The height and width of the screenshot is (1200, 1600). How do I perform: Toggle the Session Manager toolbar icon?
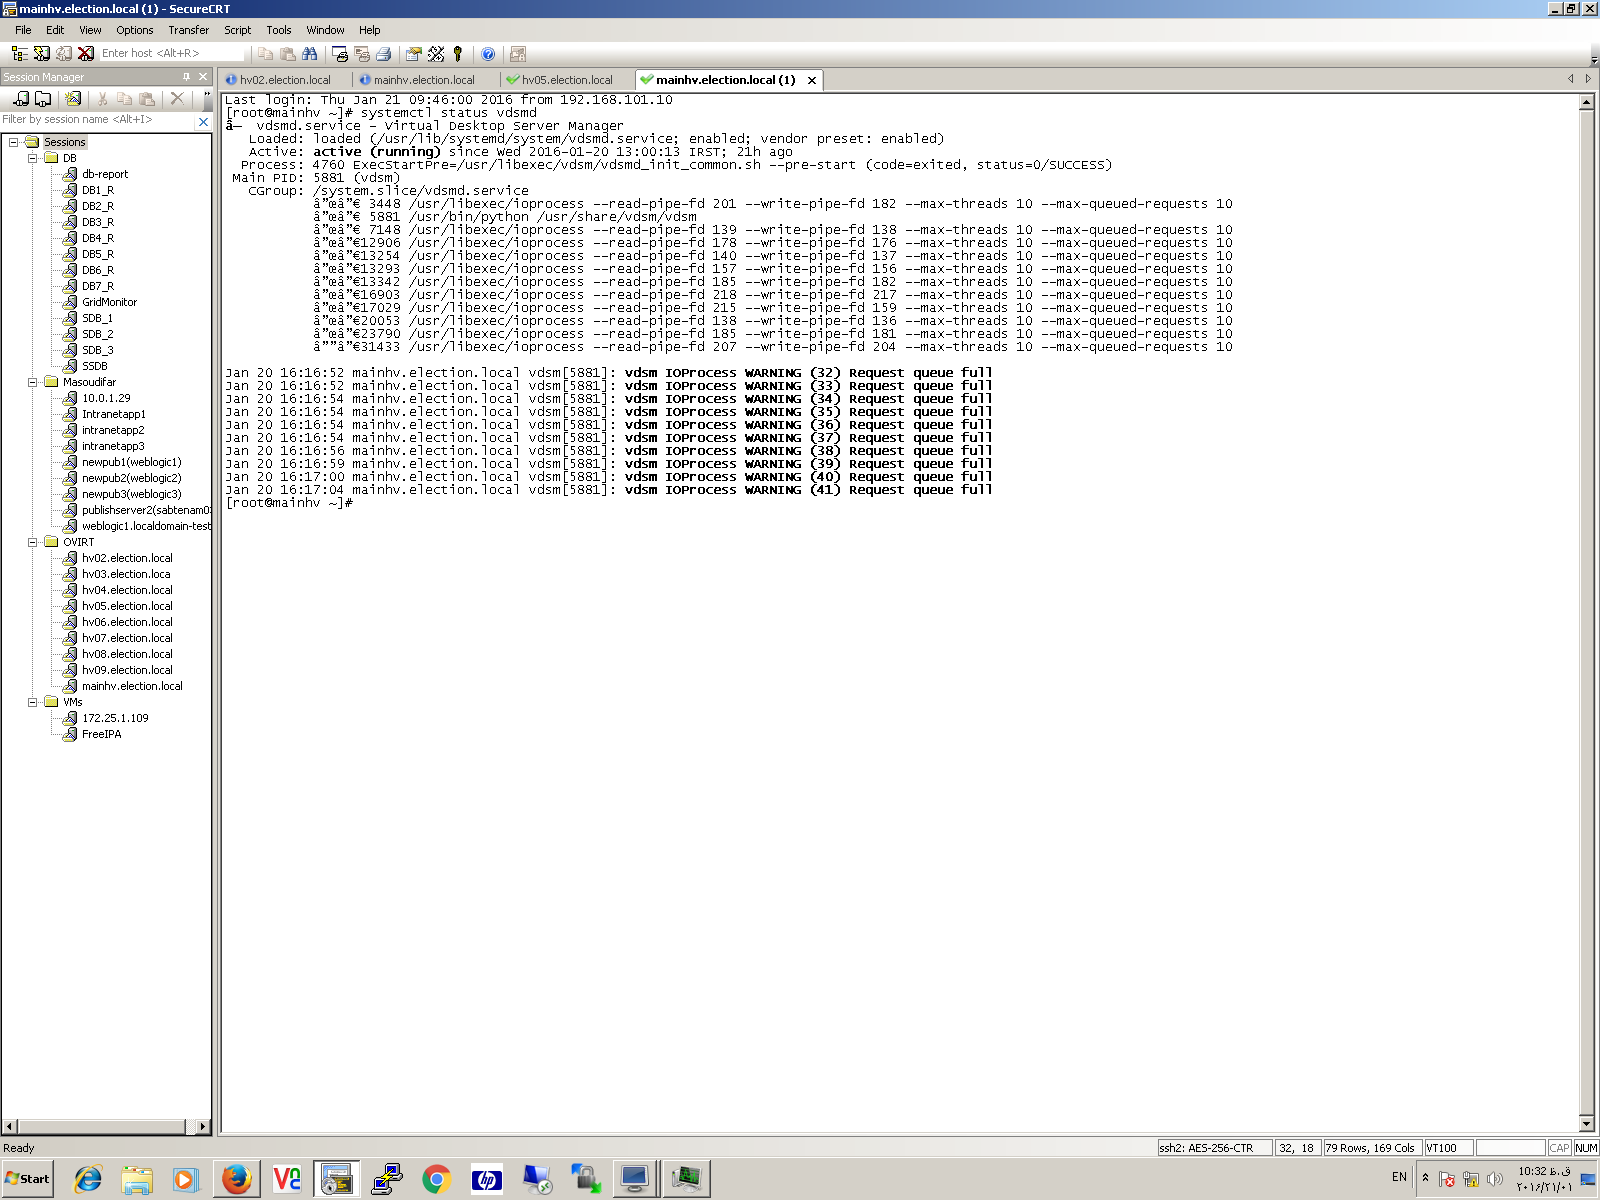click(19, 54)
